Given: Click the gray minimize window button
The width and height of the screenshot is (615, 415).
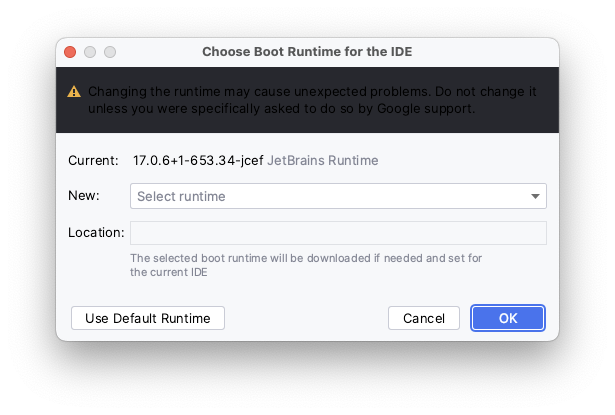Looking at the screenshot, I should pos(90,52).
